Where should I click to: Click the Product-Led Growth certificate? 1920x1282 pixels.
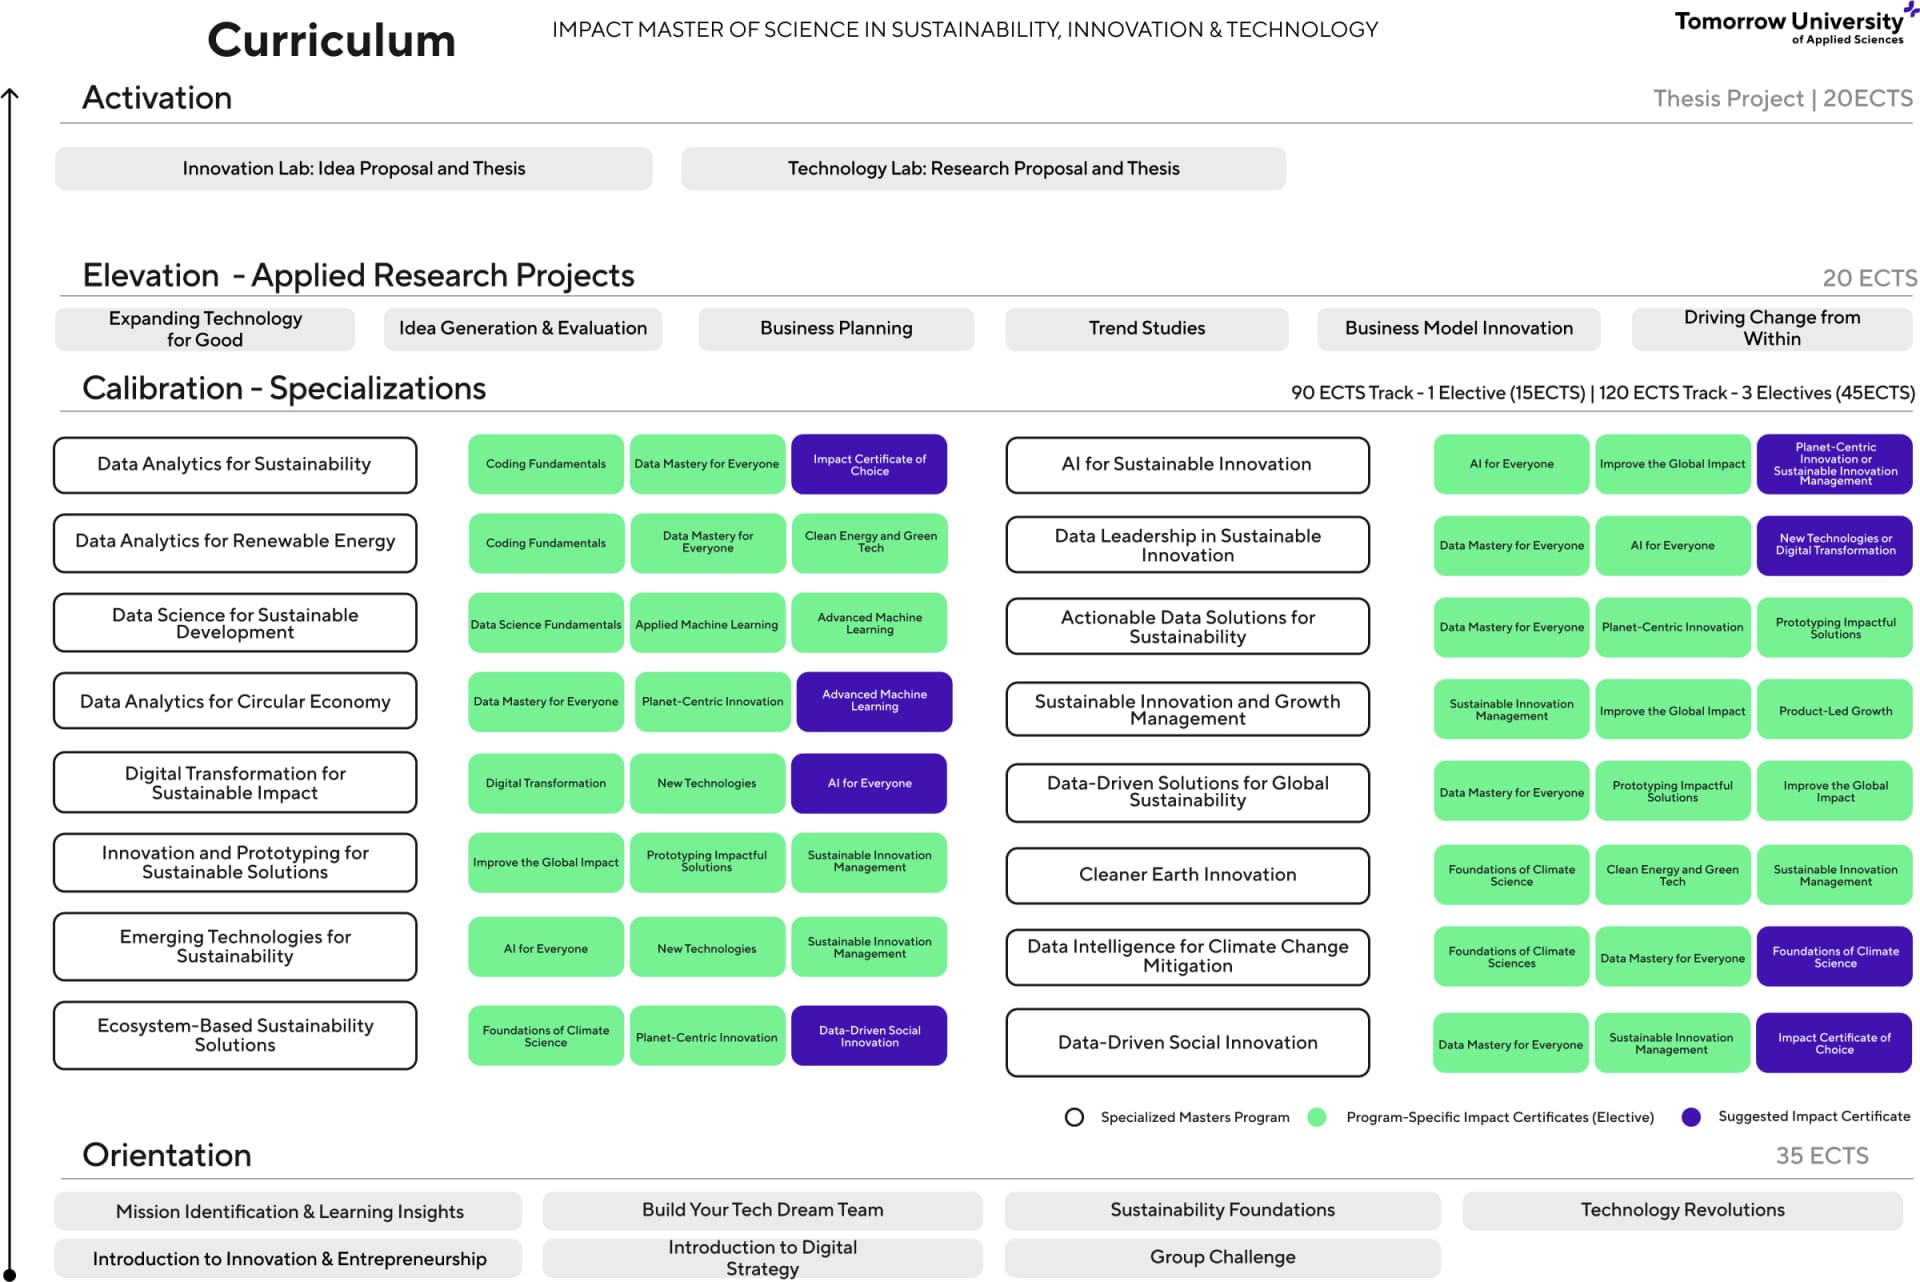[1834, 711]
